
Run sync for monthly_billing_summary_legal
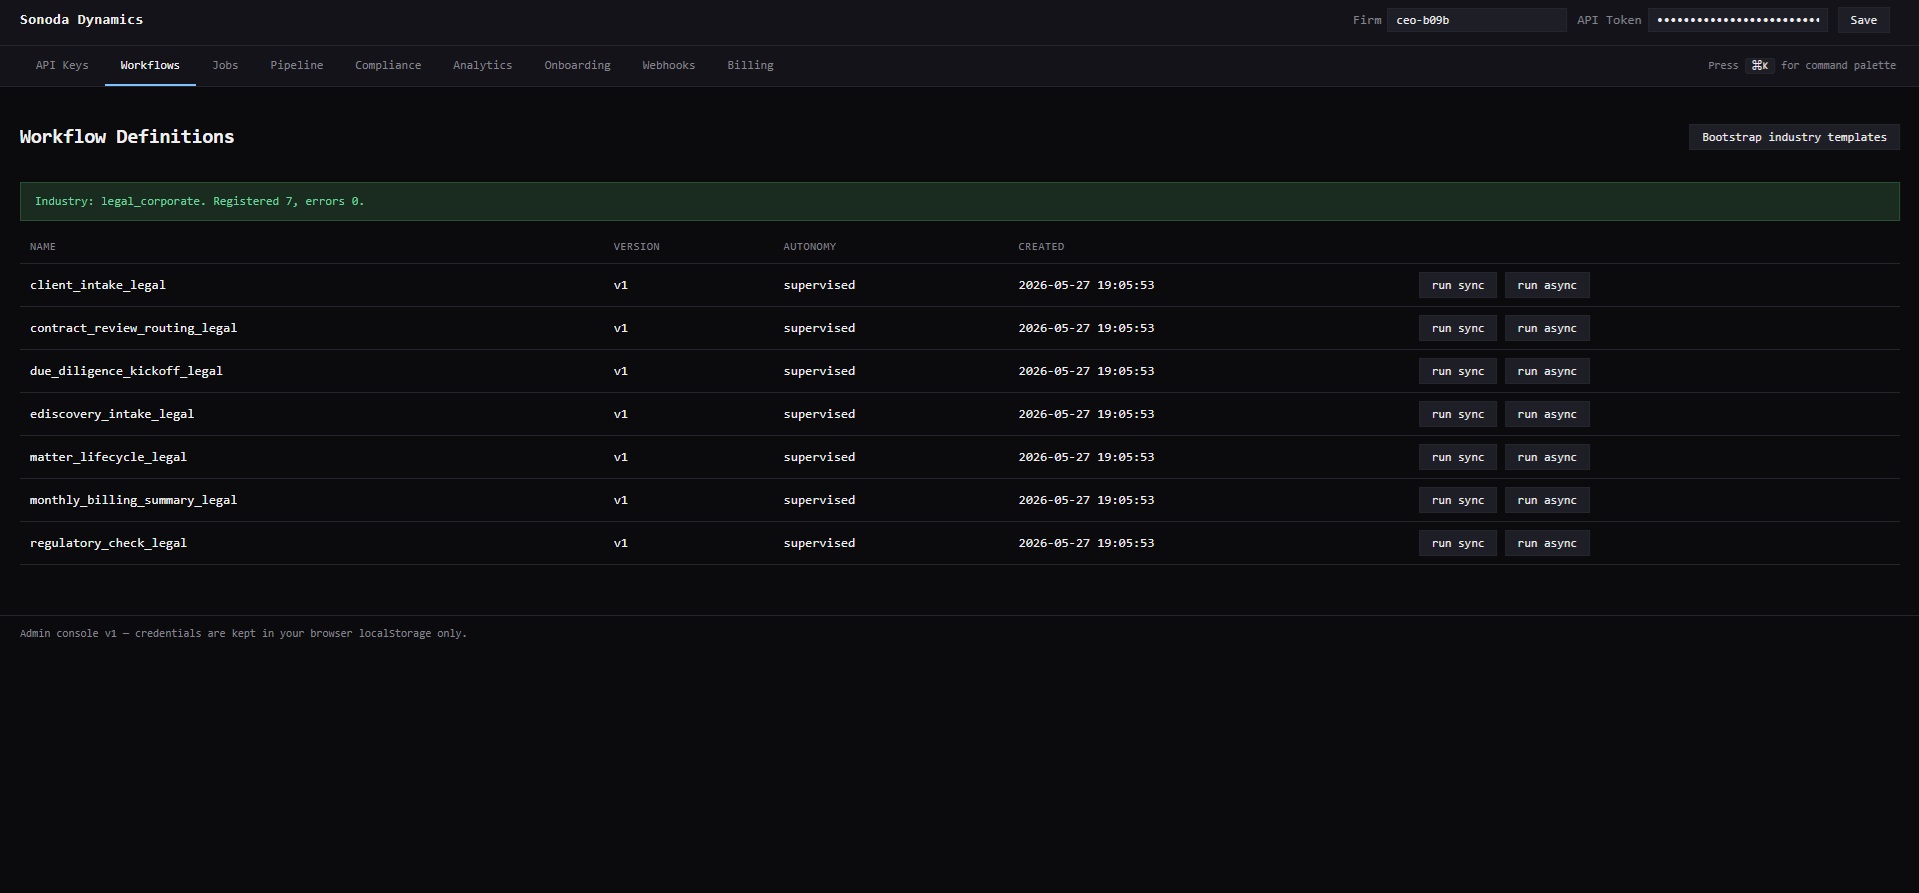tap(1457, 500)
